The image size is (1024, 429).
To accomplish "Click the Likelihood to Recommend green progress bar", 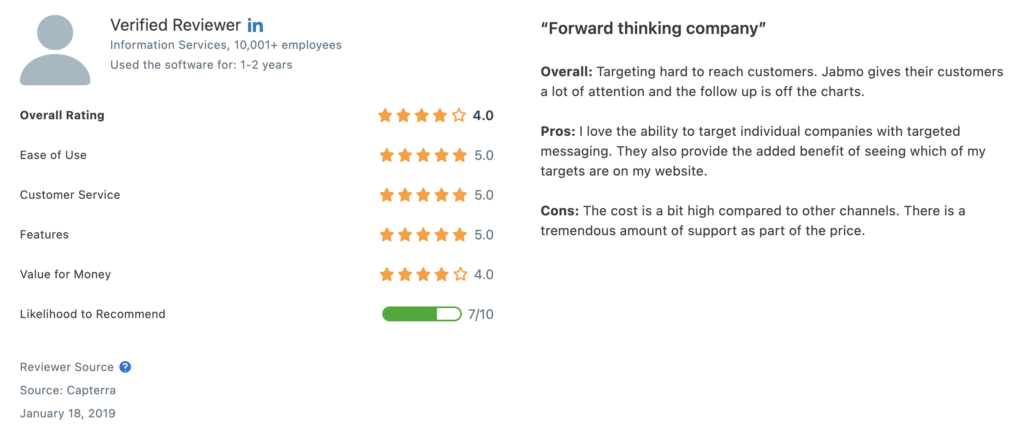I will pyautogui.click(x=422, y=314).
